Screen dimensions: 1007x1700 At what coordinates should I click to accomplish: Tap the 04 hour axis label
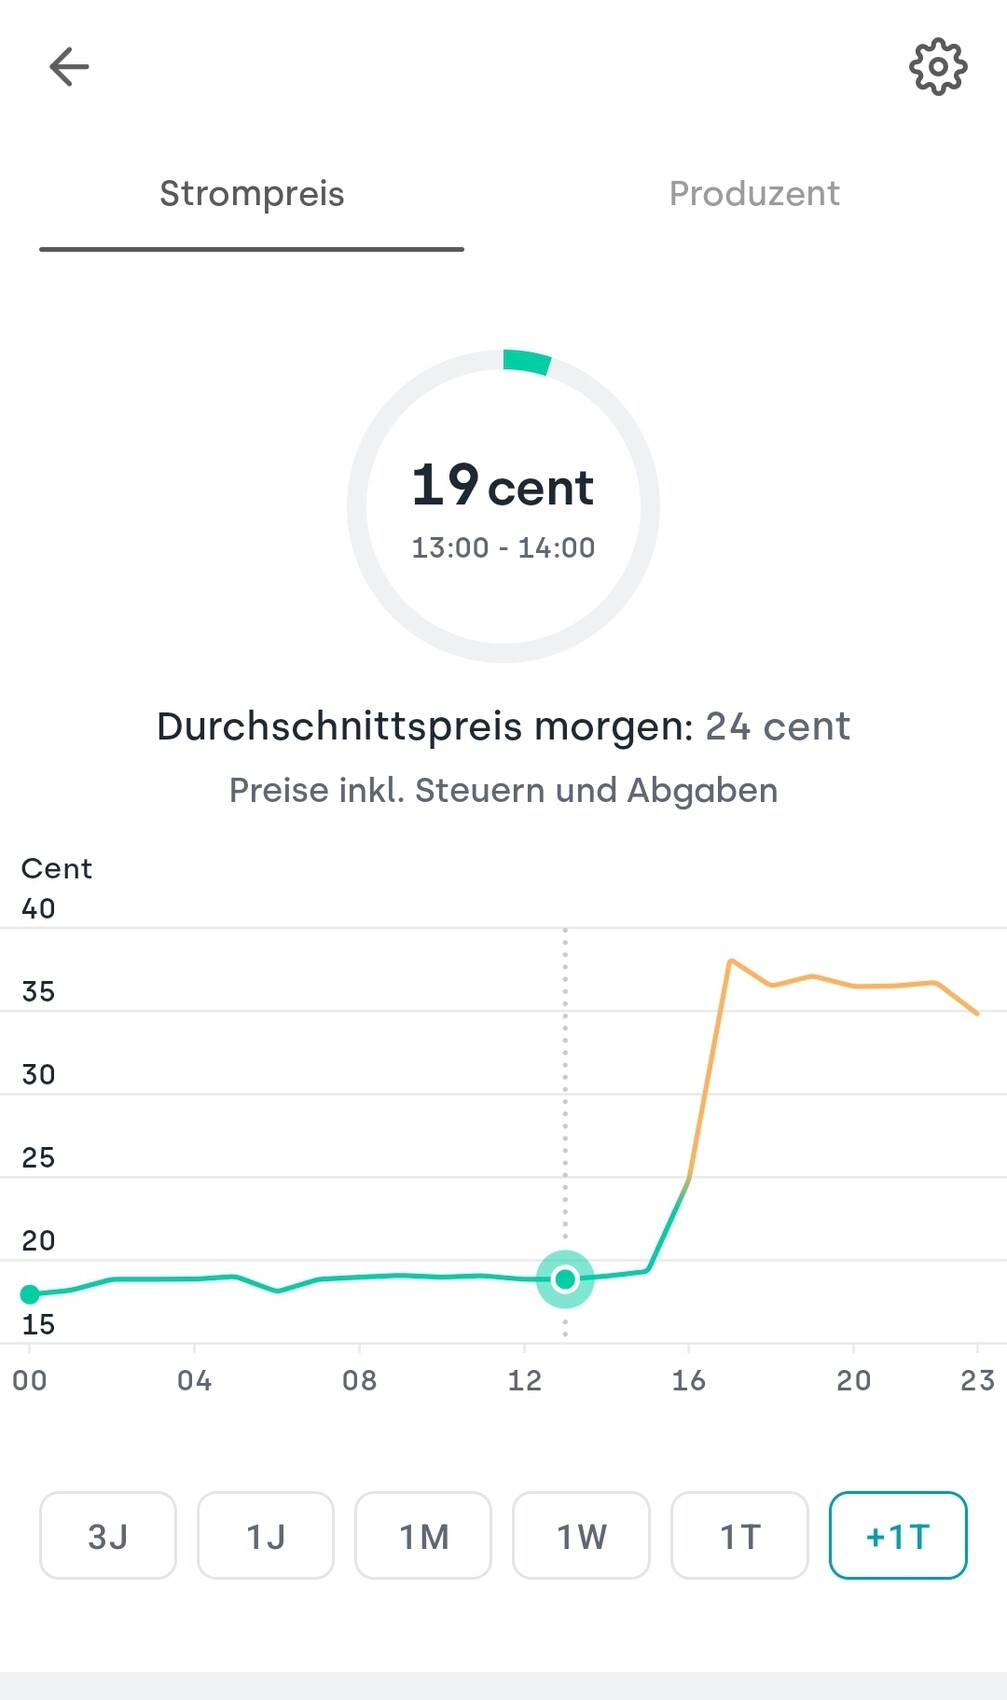[194, 1381]
